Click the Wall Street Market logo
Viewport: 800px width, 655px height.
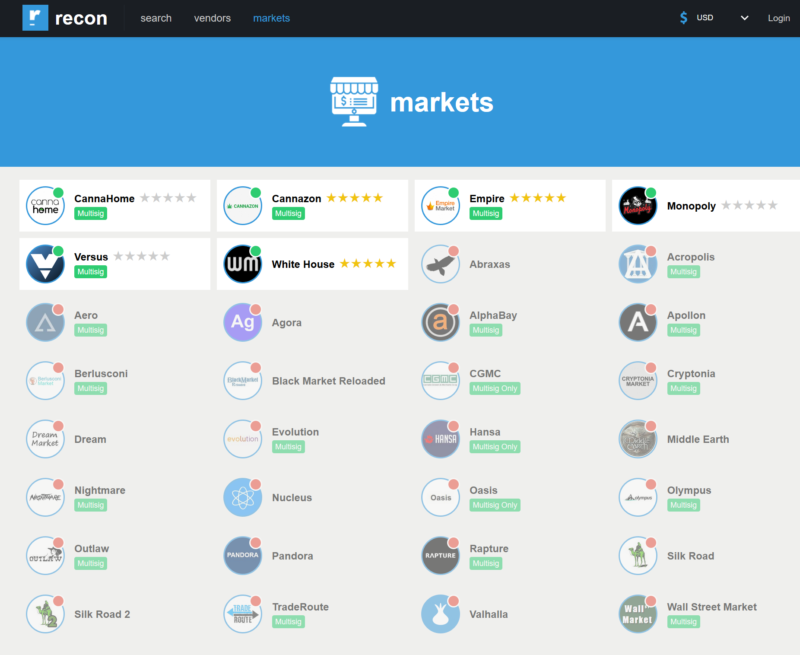pos(638,614)
